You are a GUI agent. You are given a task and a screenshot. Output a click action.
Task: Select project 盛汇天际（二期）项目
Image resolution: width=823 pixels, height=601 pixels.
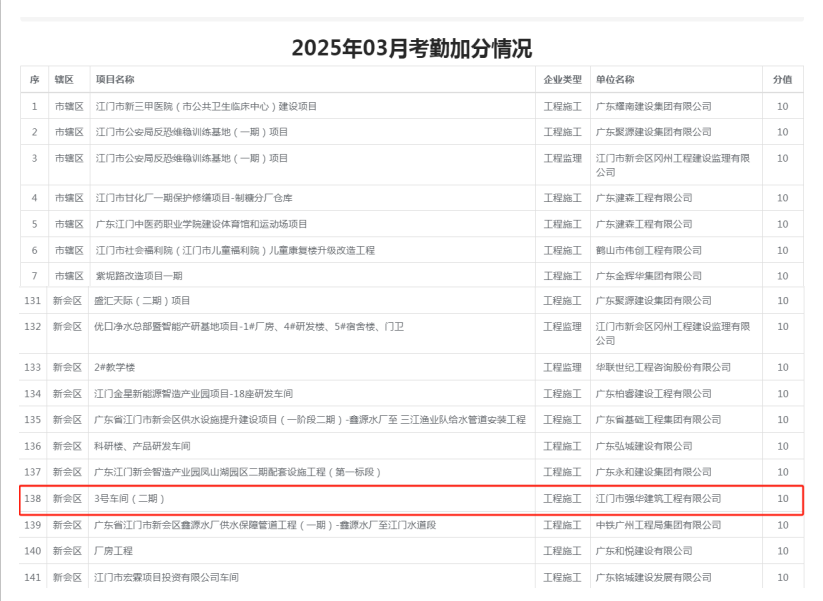click(142, 301)
